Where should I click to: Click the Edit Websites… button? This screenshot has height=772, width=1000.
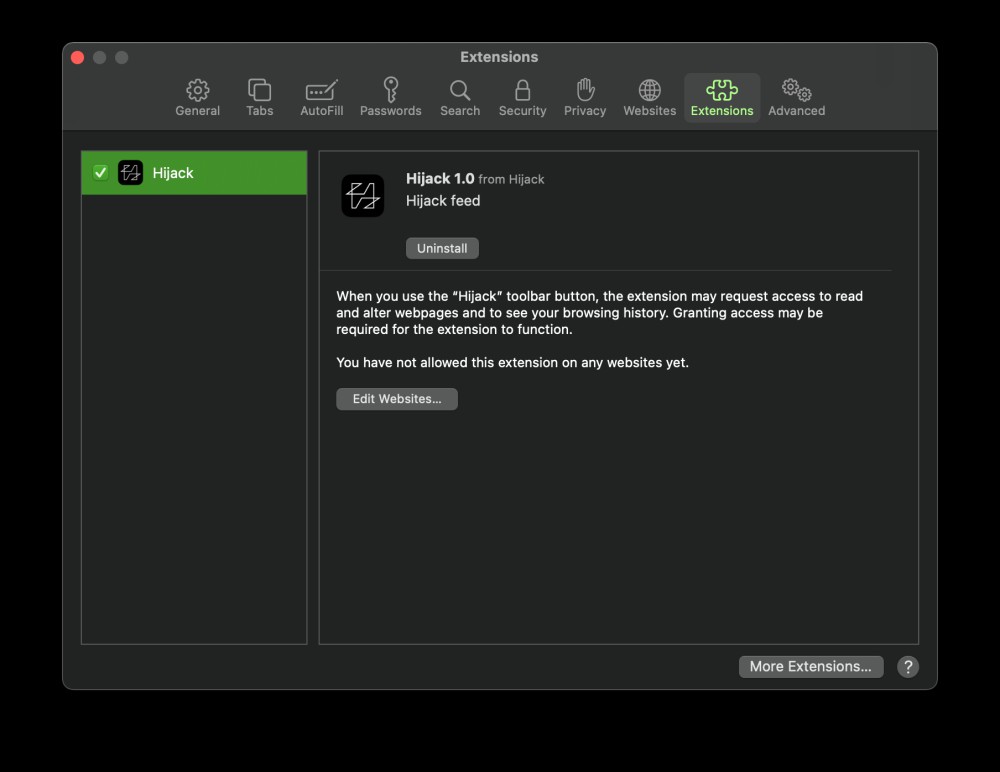(x=397, y=399)
